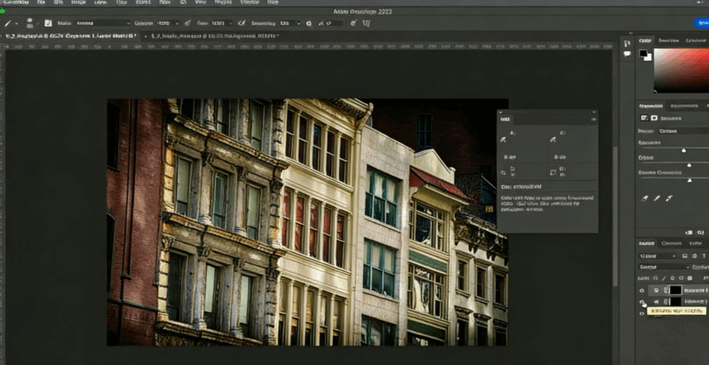This screenshot has height=365, width=709.
Task: Toggle pressure for opacity icon
Action: click(188, 23)
